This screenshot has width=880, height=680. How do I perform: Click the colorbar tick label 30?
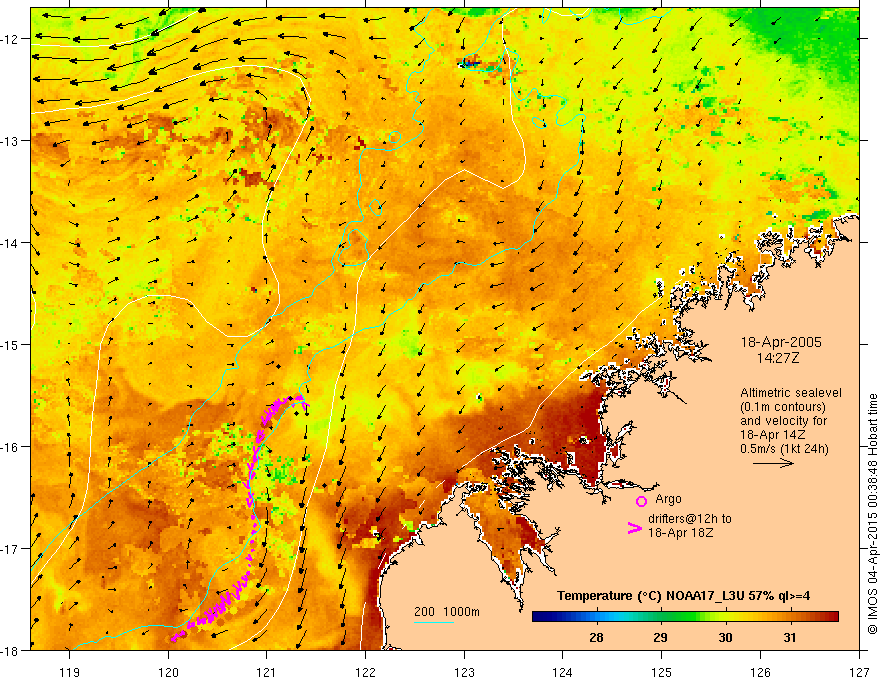tap(725, 637)
